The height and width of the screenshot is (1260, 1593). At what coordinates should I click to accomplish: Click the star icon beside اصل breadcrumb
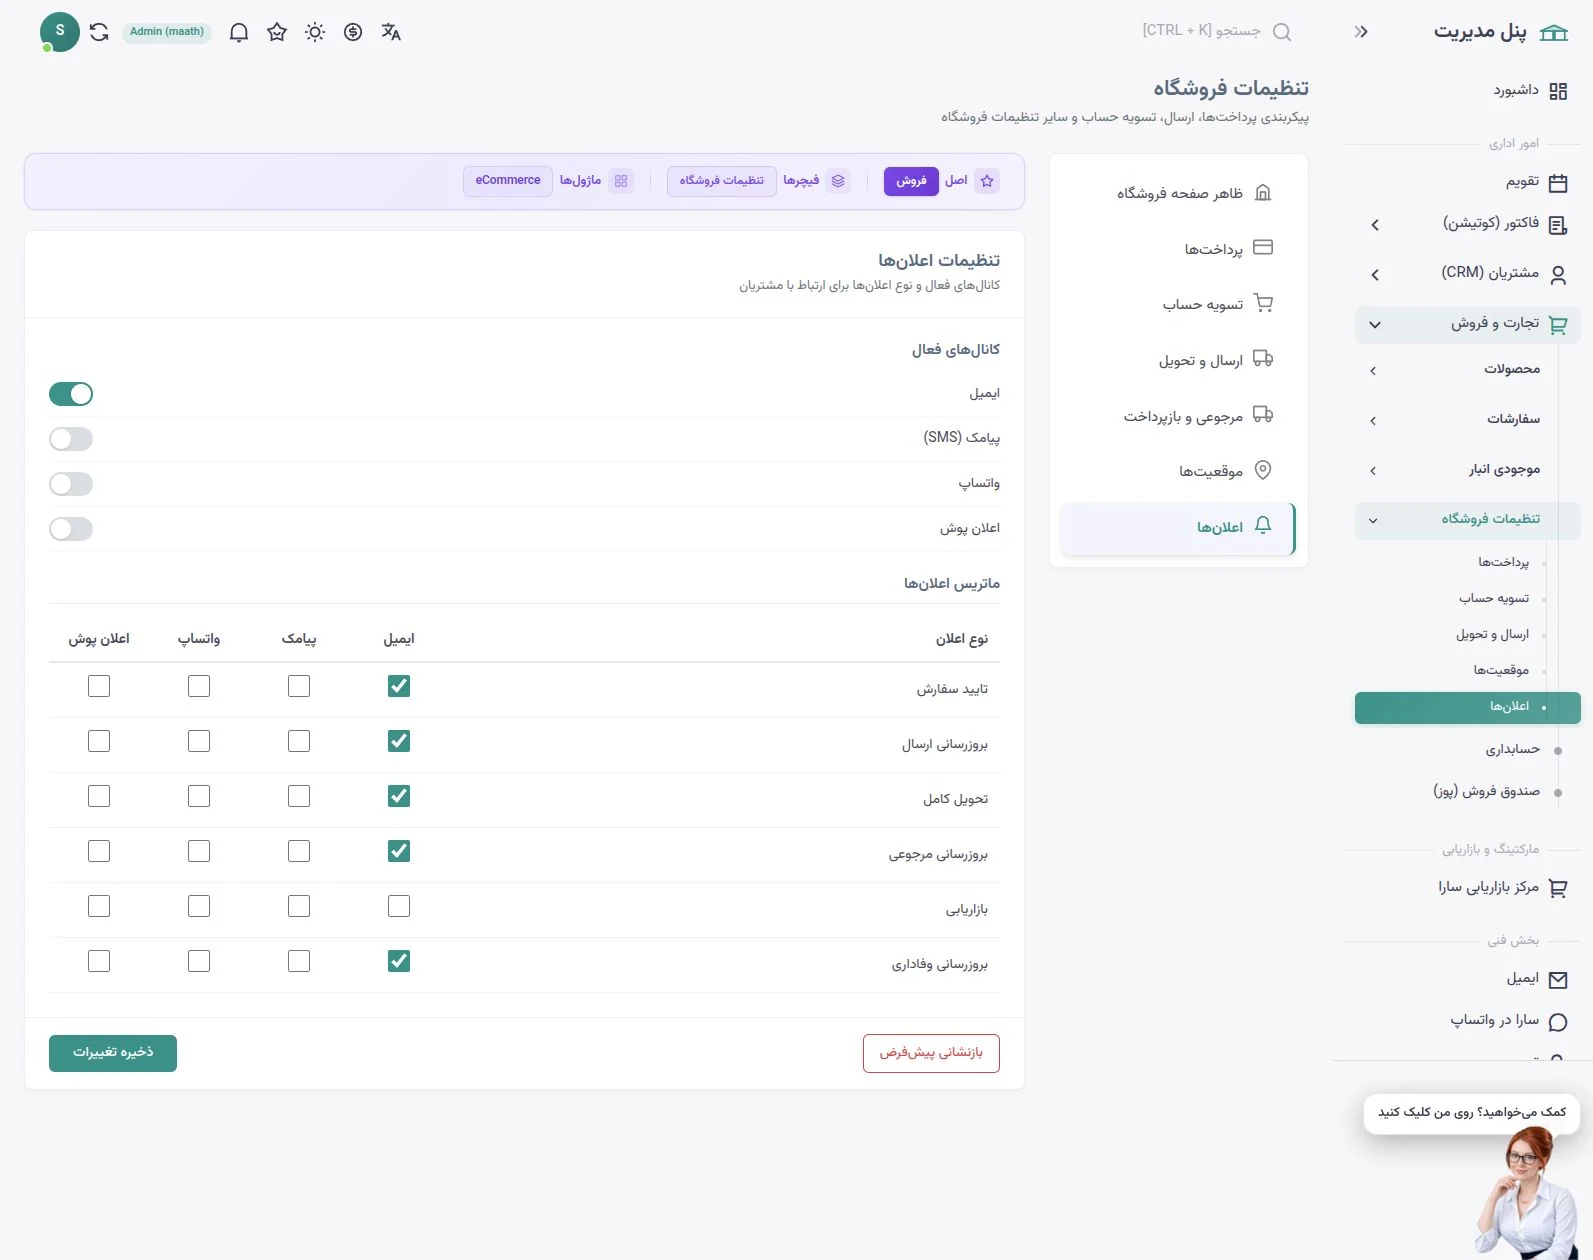pos(987,181)
